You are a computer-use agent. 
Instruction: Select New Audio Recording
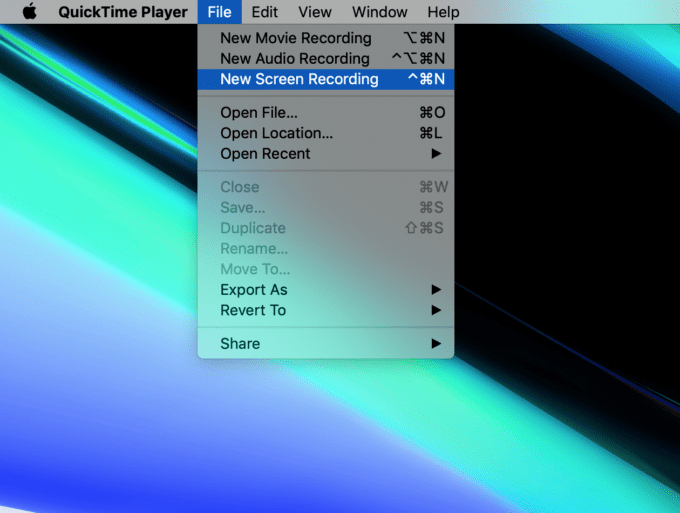tap(295, 59)
